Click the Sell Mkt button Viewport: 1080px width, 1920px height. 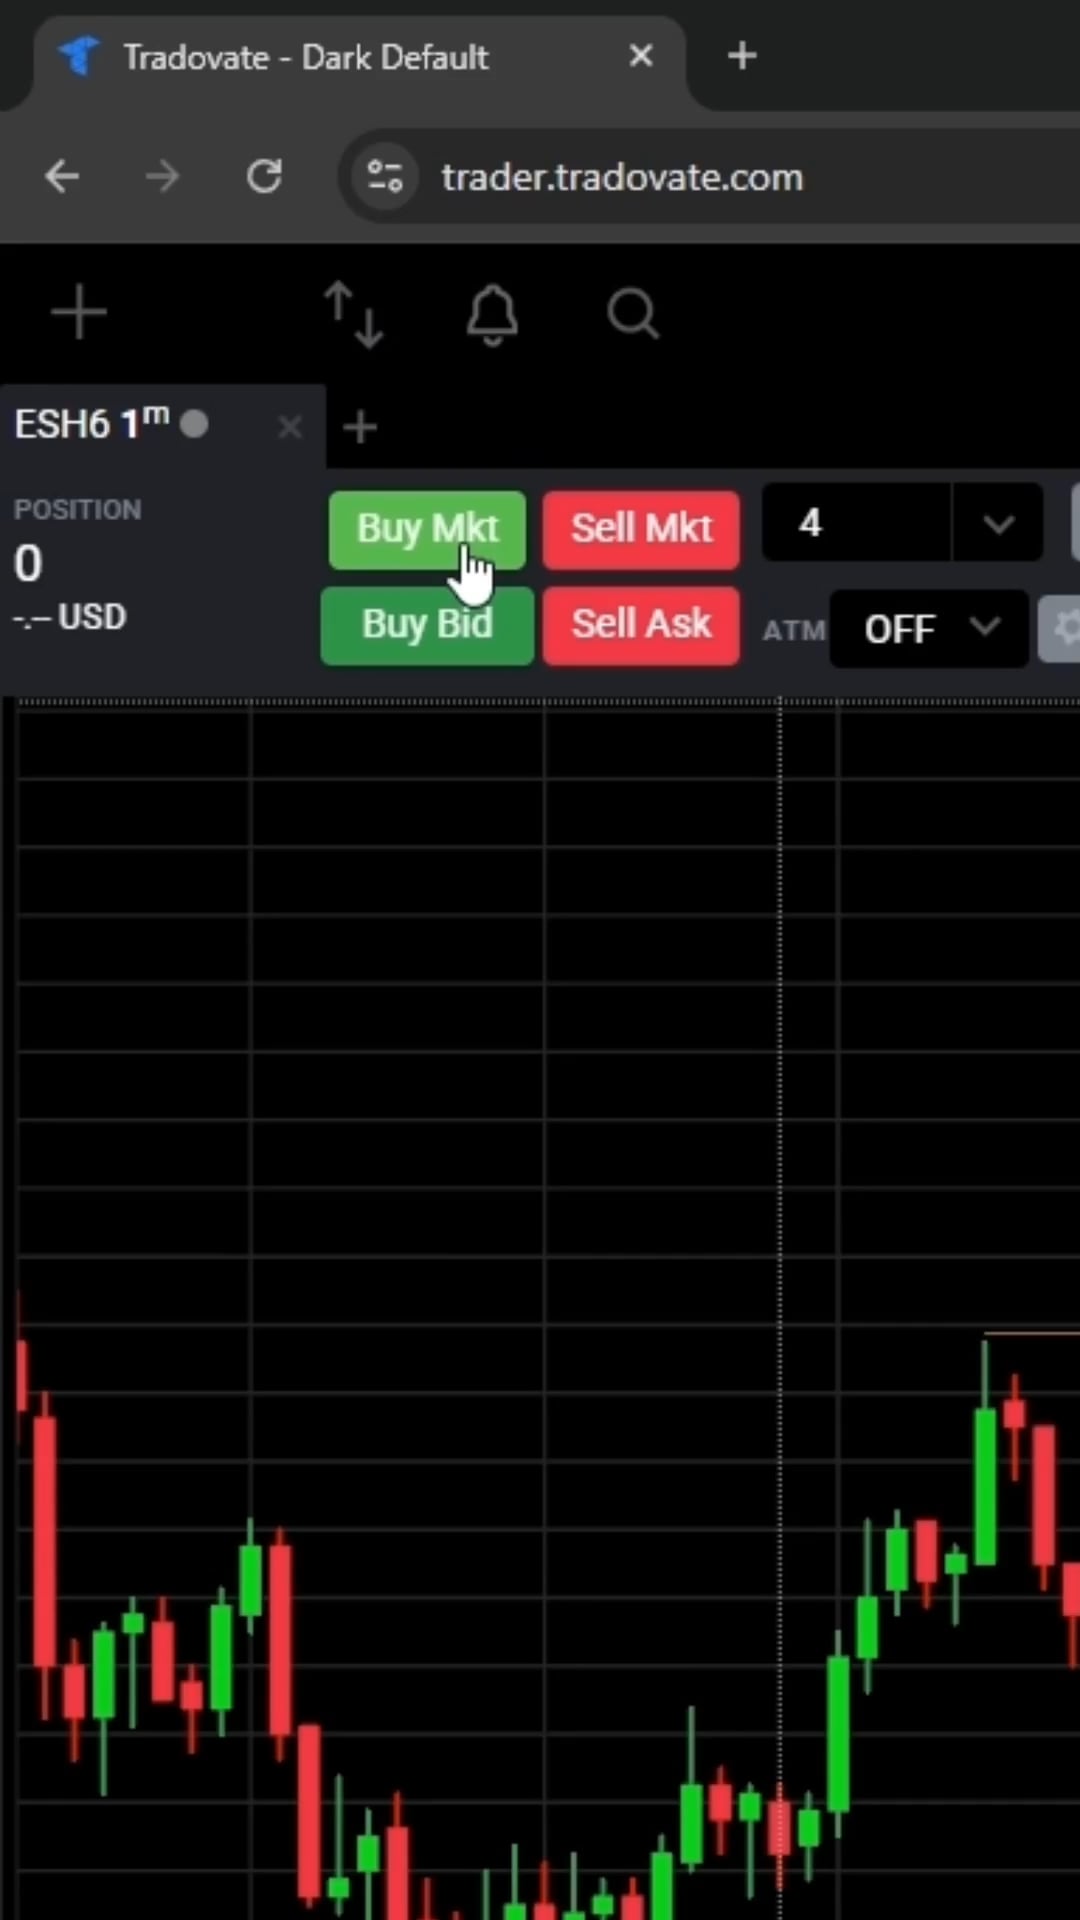tap(641, 529)
